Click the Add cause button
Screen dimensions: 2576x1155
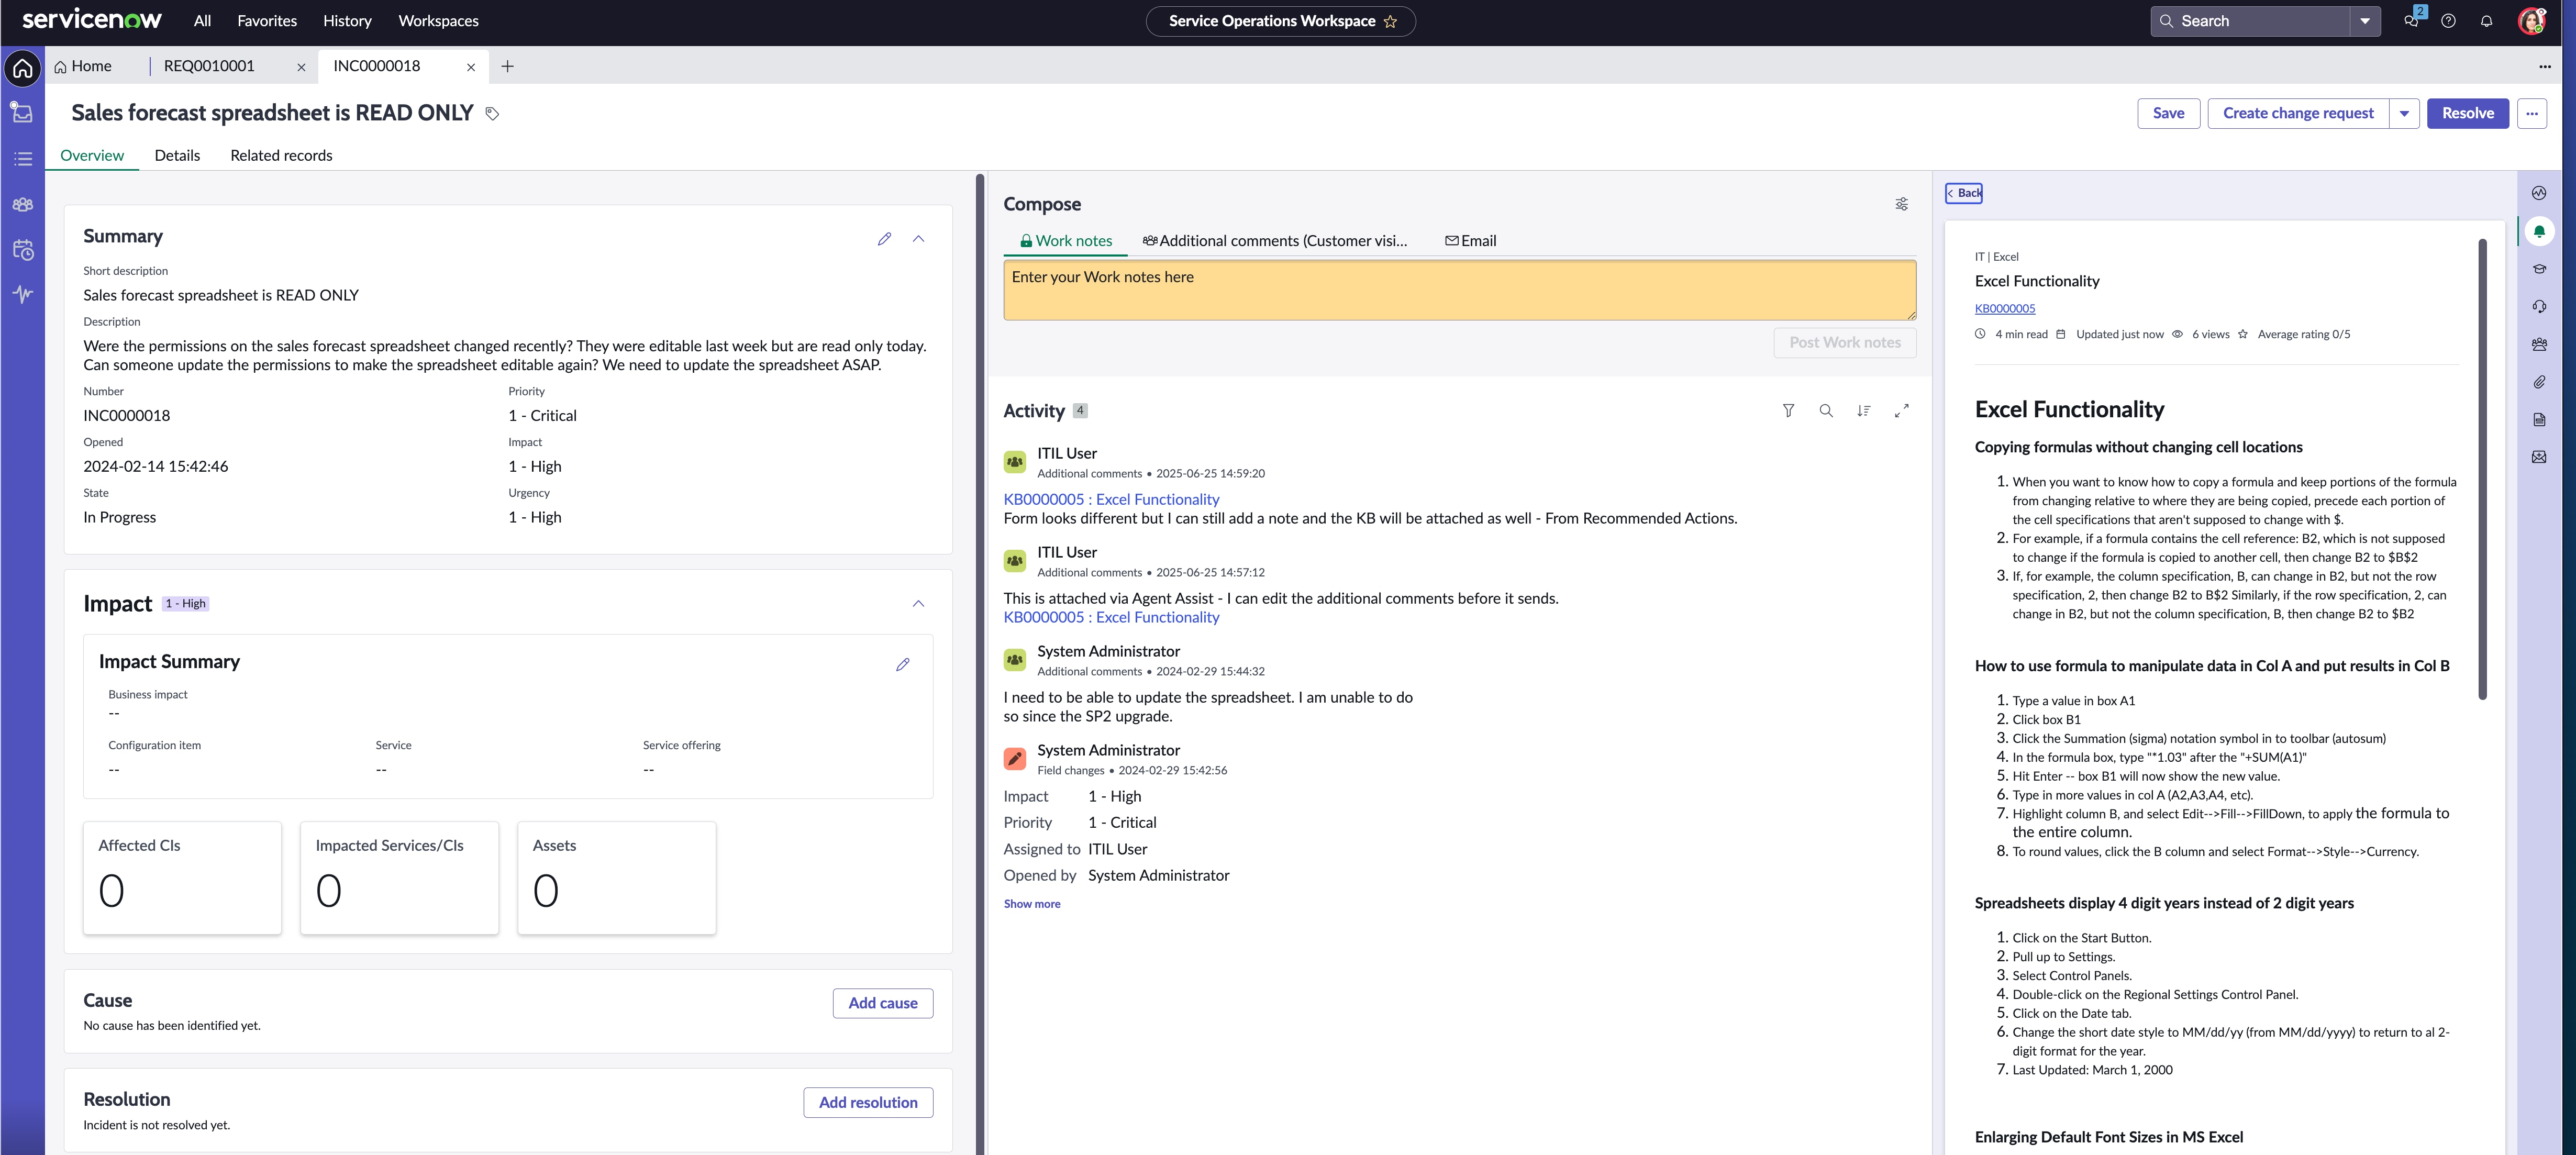[882, 1003]
